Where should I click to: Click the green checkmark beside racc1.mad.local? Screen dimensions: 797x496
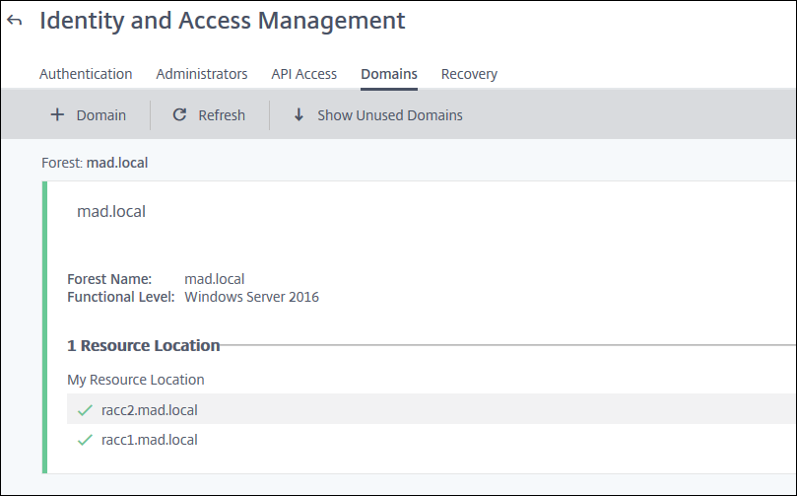coord(85,440)
